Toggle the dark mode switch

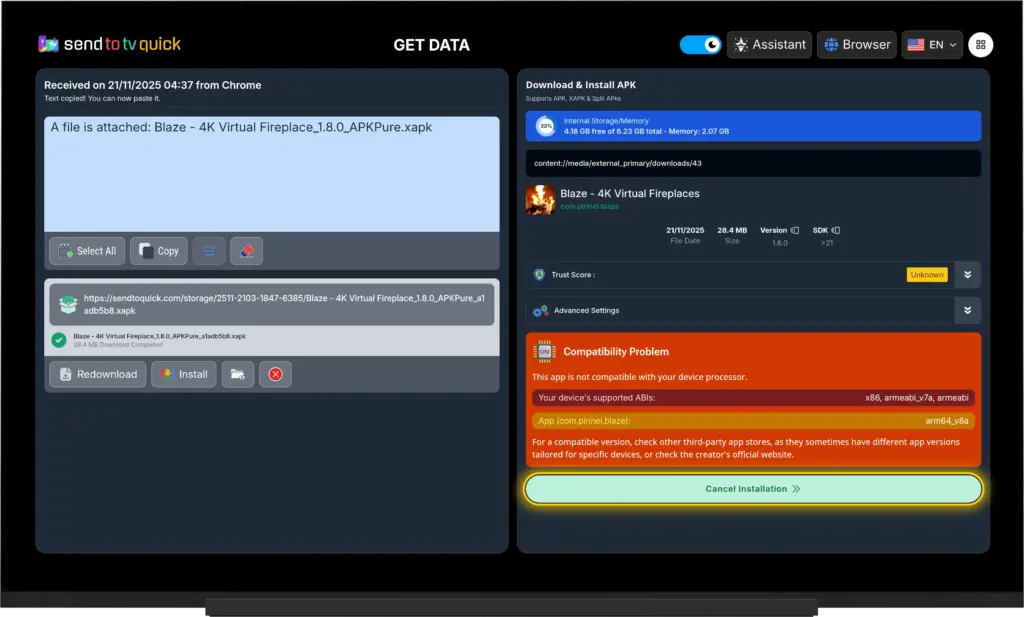click(700, 45)
